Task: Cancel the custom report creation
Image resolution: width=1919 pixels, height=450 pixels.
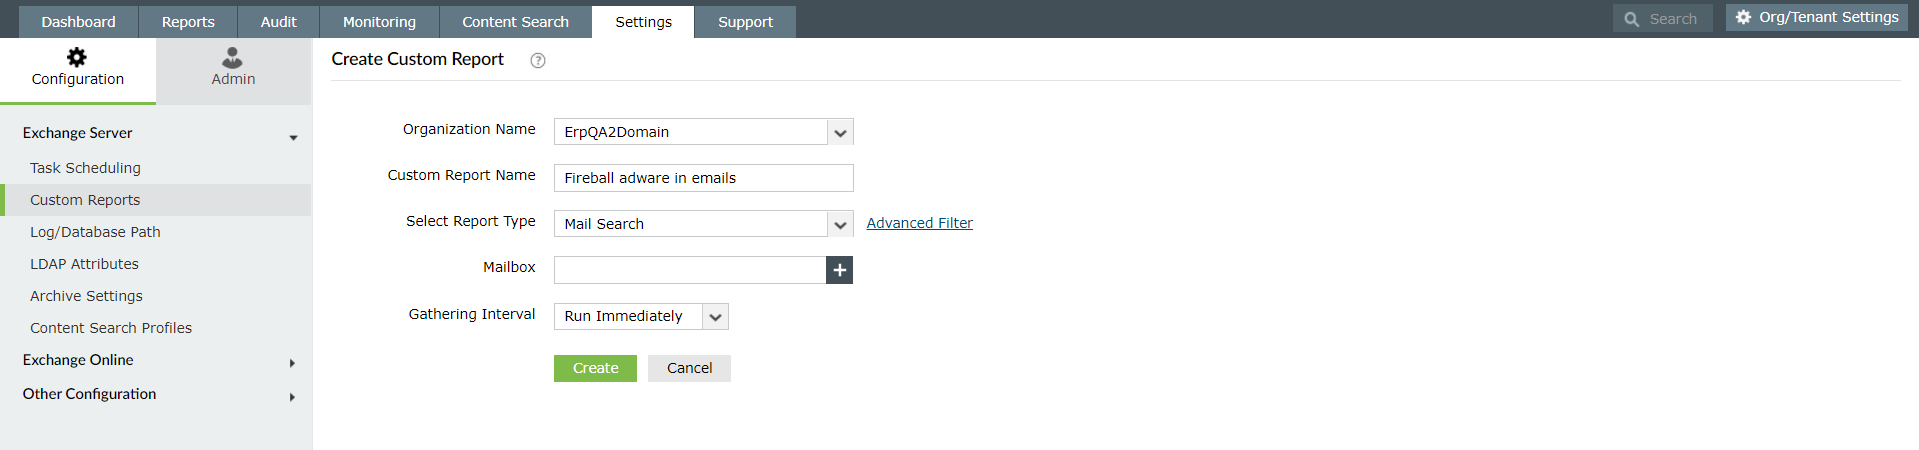Action: pos(689,368)
